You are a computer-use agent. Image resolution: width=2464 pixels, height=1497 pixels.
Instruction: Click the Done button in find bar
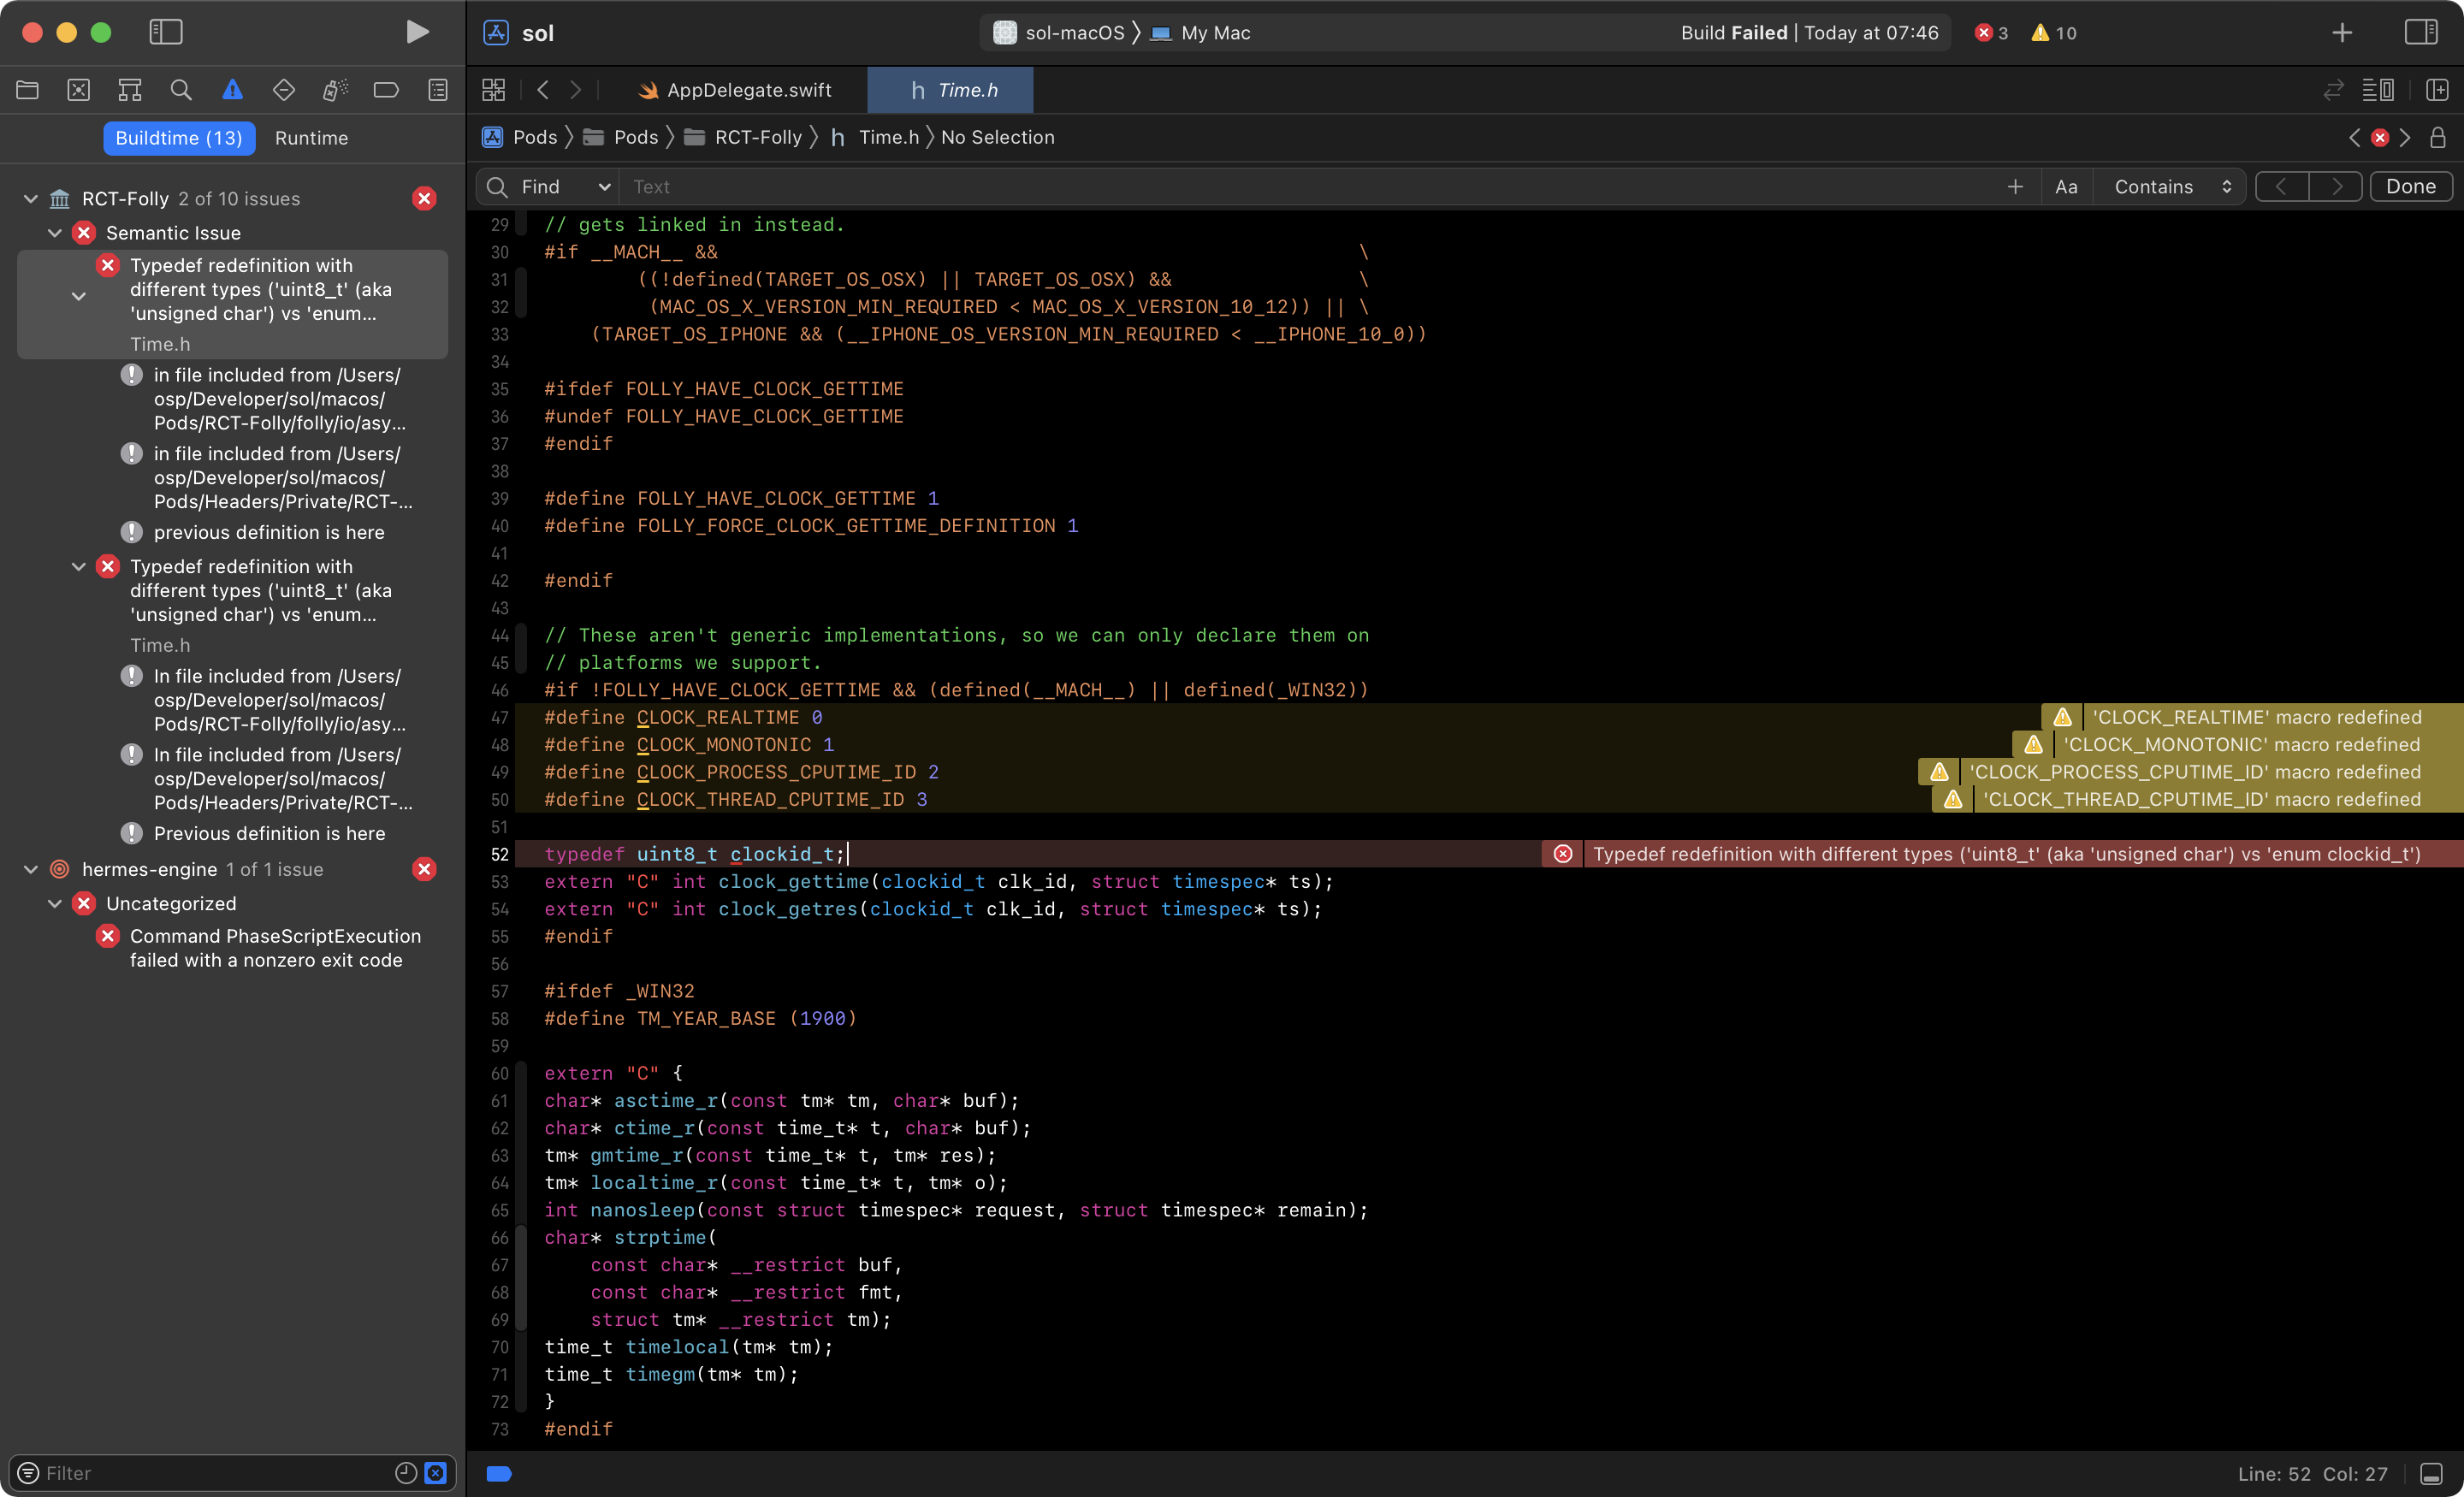[2410, 186]
